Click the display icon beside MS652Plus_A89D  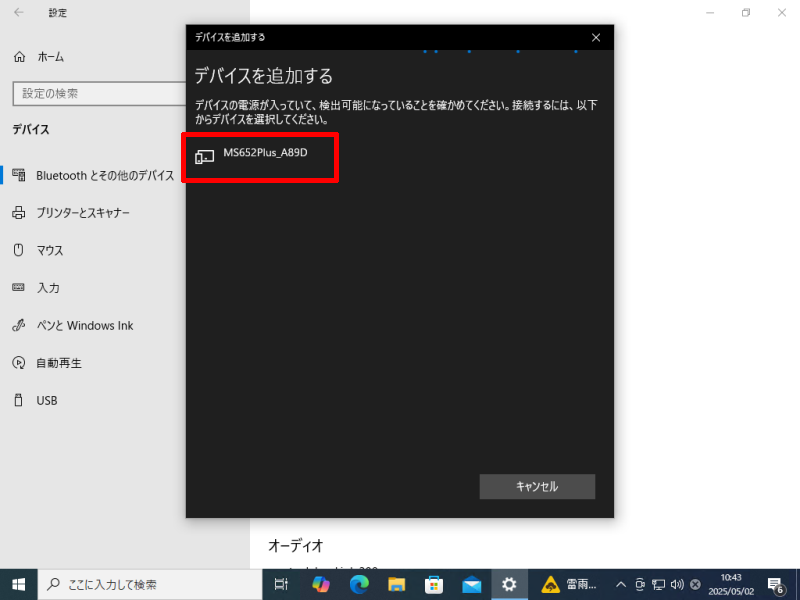coord(205,157)
